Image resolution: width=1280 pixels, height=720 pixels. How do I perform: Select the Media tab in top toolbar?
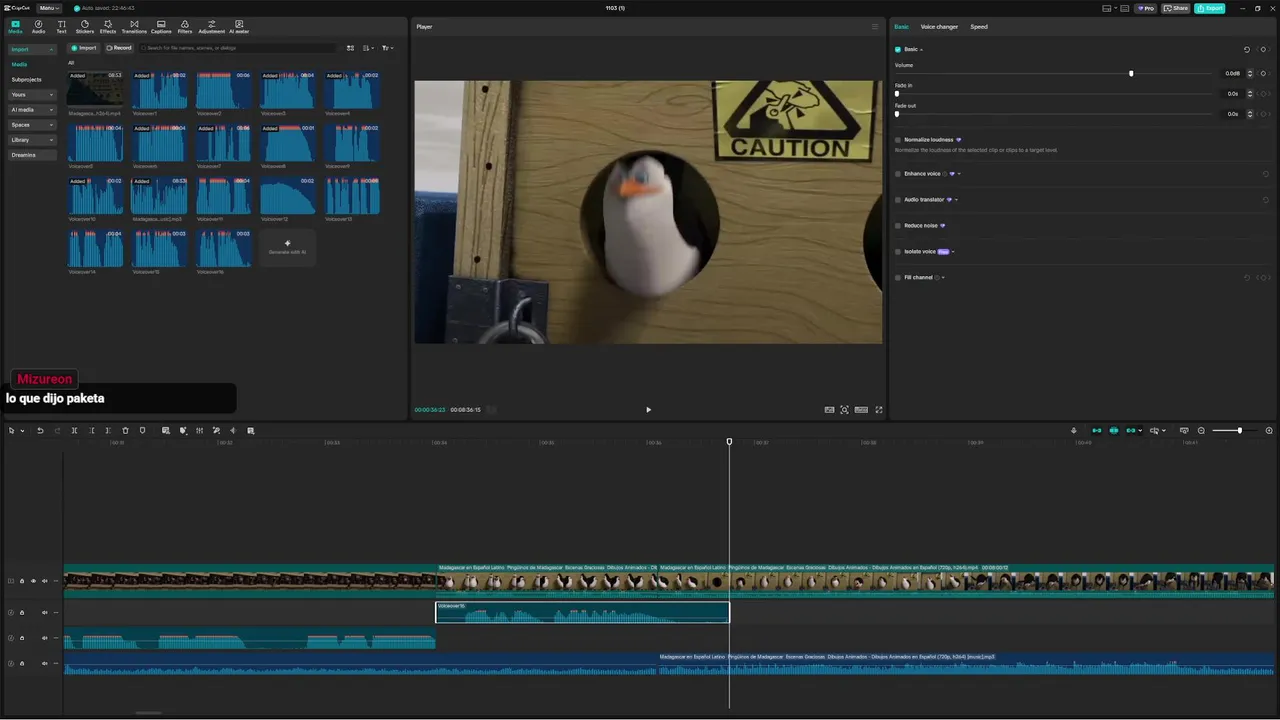pos(15,26)
